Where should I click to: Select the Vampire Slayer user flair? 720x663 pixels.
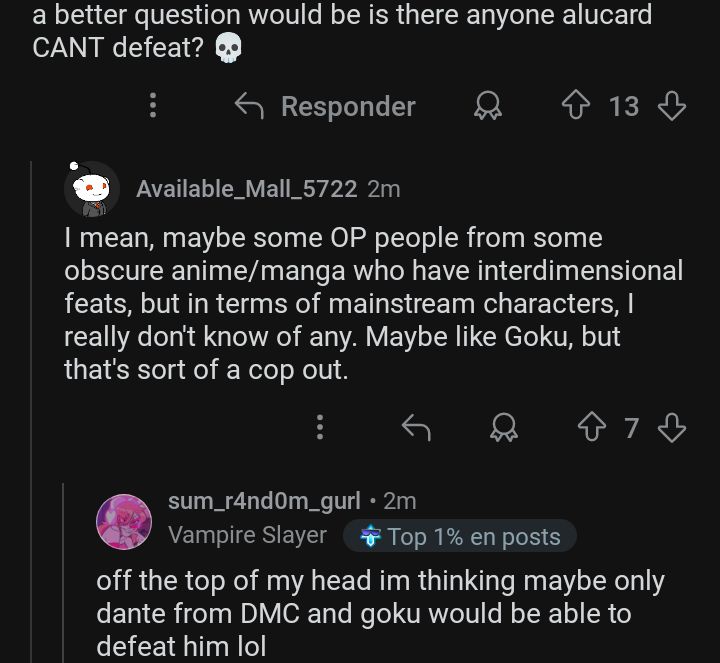247,536
